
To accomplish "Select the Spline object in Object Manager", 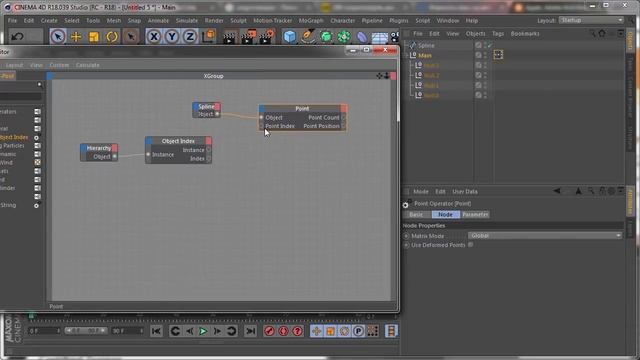I will (x=426, y=45).
